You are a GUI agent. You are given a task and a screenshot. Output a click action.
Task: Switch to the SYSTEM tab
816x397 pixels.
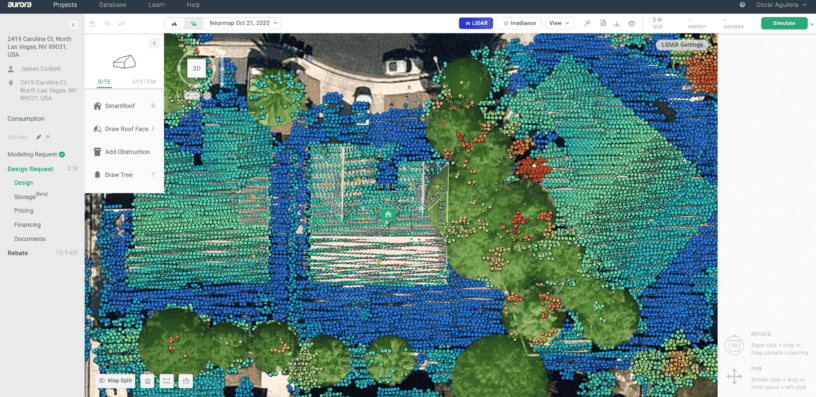click(144, 82)
